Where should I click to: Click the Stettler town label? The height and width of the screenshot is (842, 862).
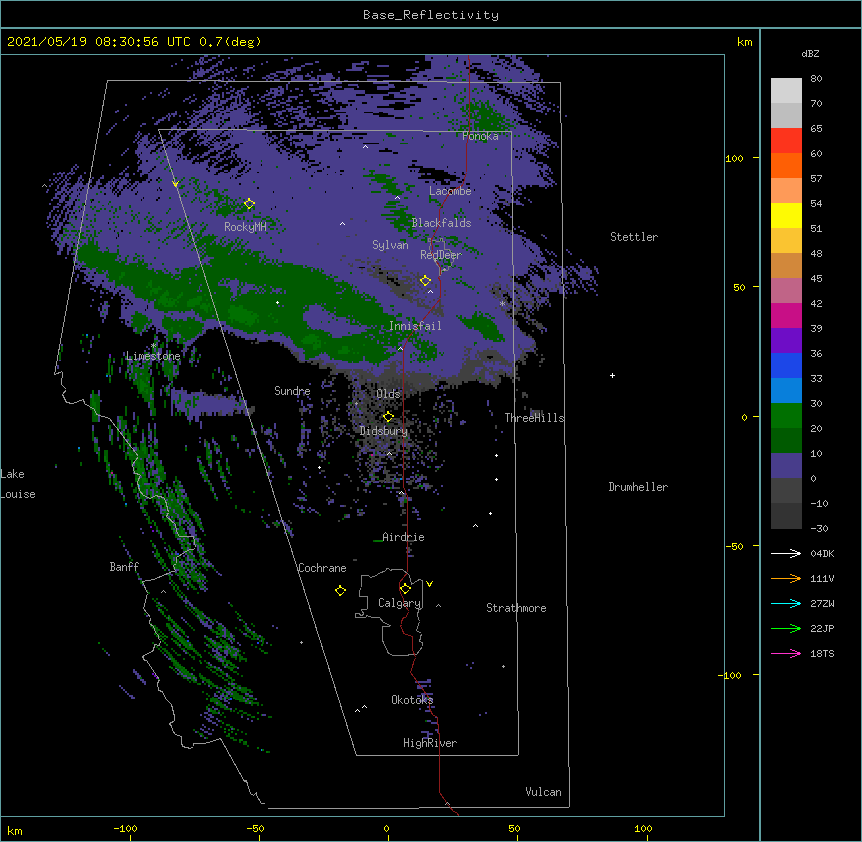tap(634, 237)
